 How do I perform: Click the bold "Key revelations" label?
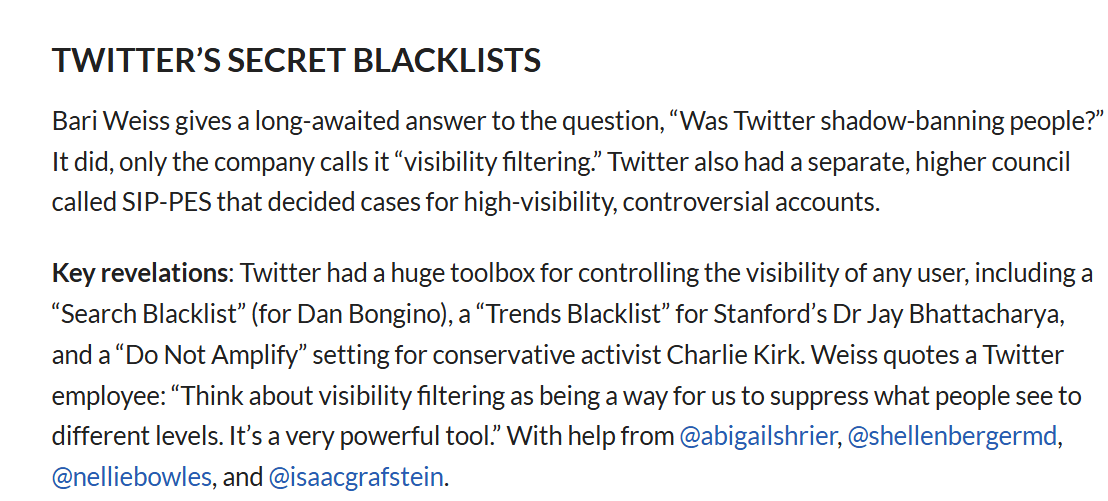tap(140, 273)
